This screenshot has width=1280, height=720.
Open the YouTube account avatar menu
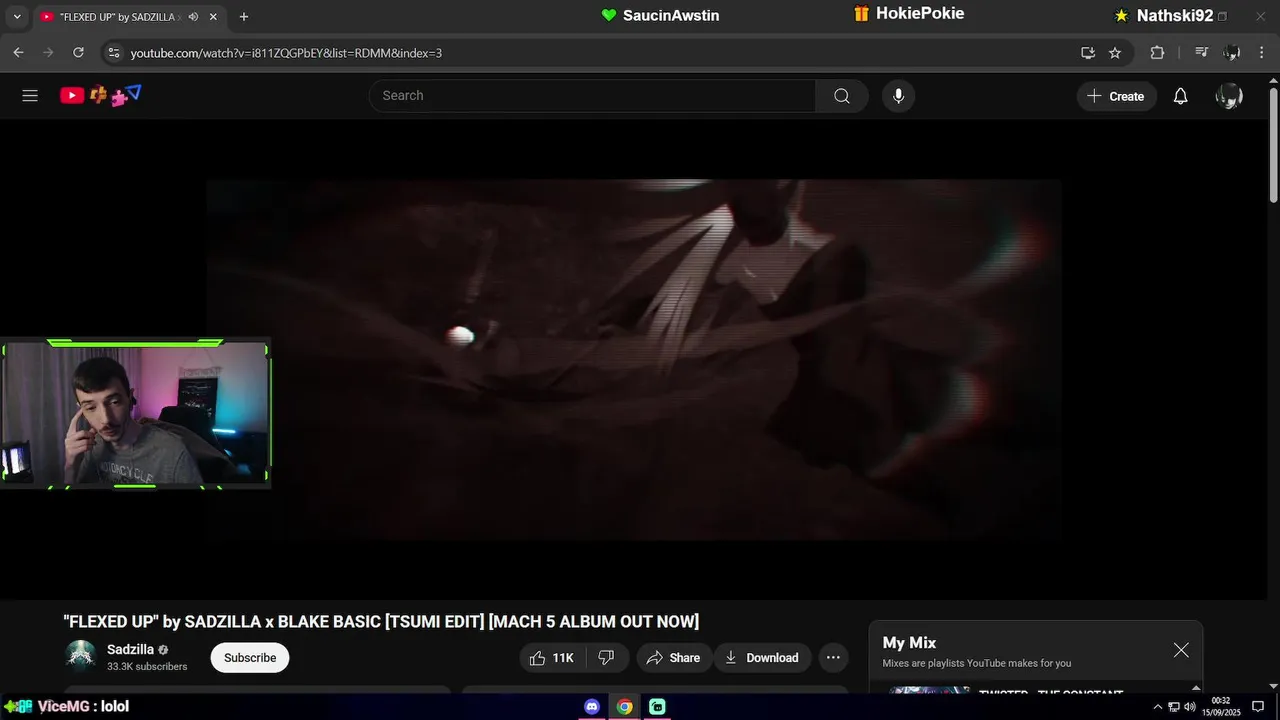(x=1229, y=96)
